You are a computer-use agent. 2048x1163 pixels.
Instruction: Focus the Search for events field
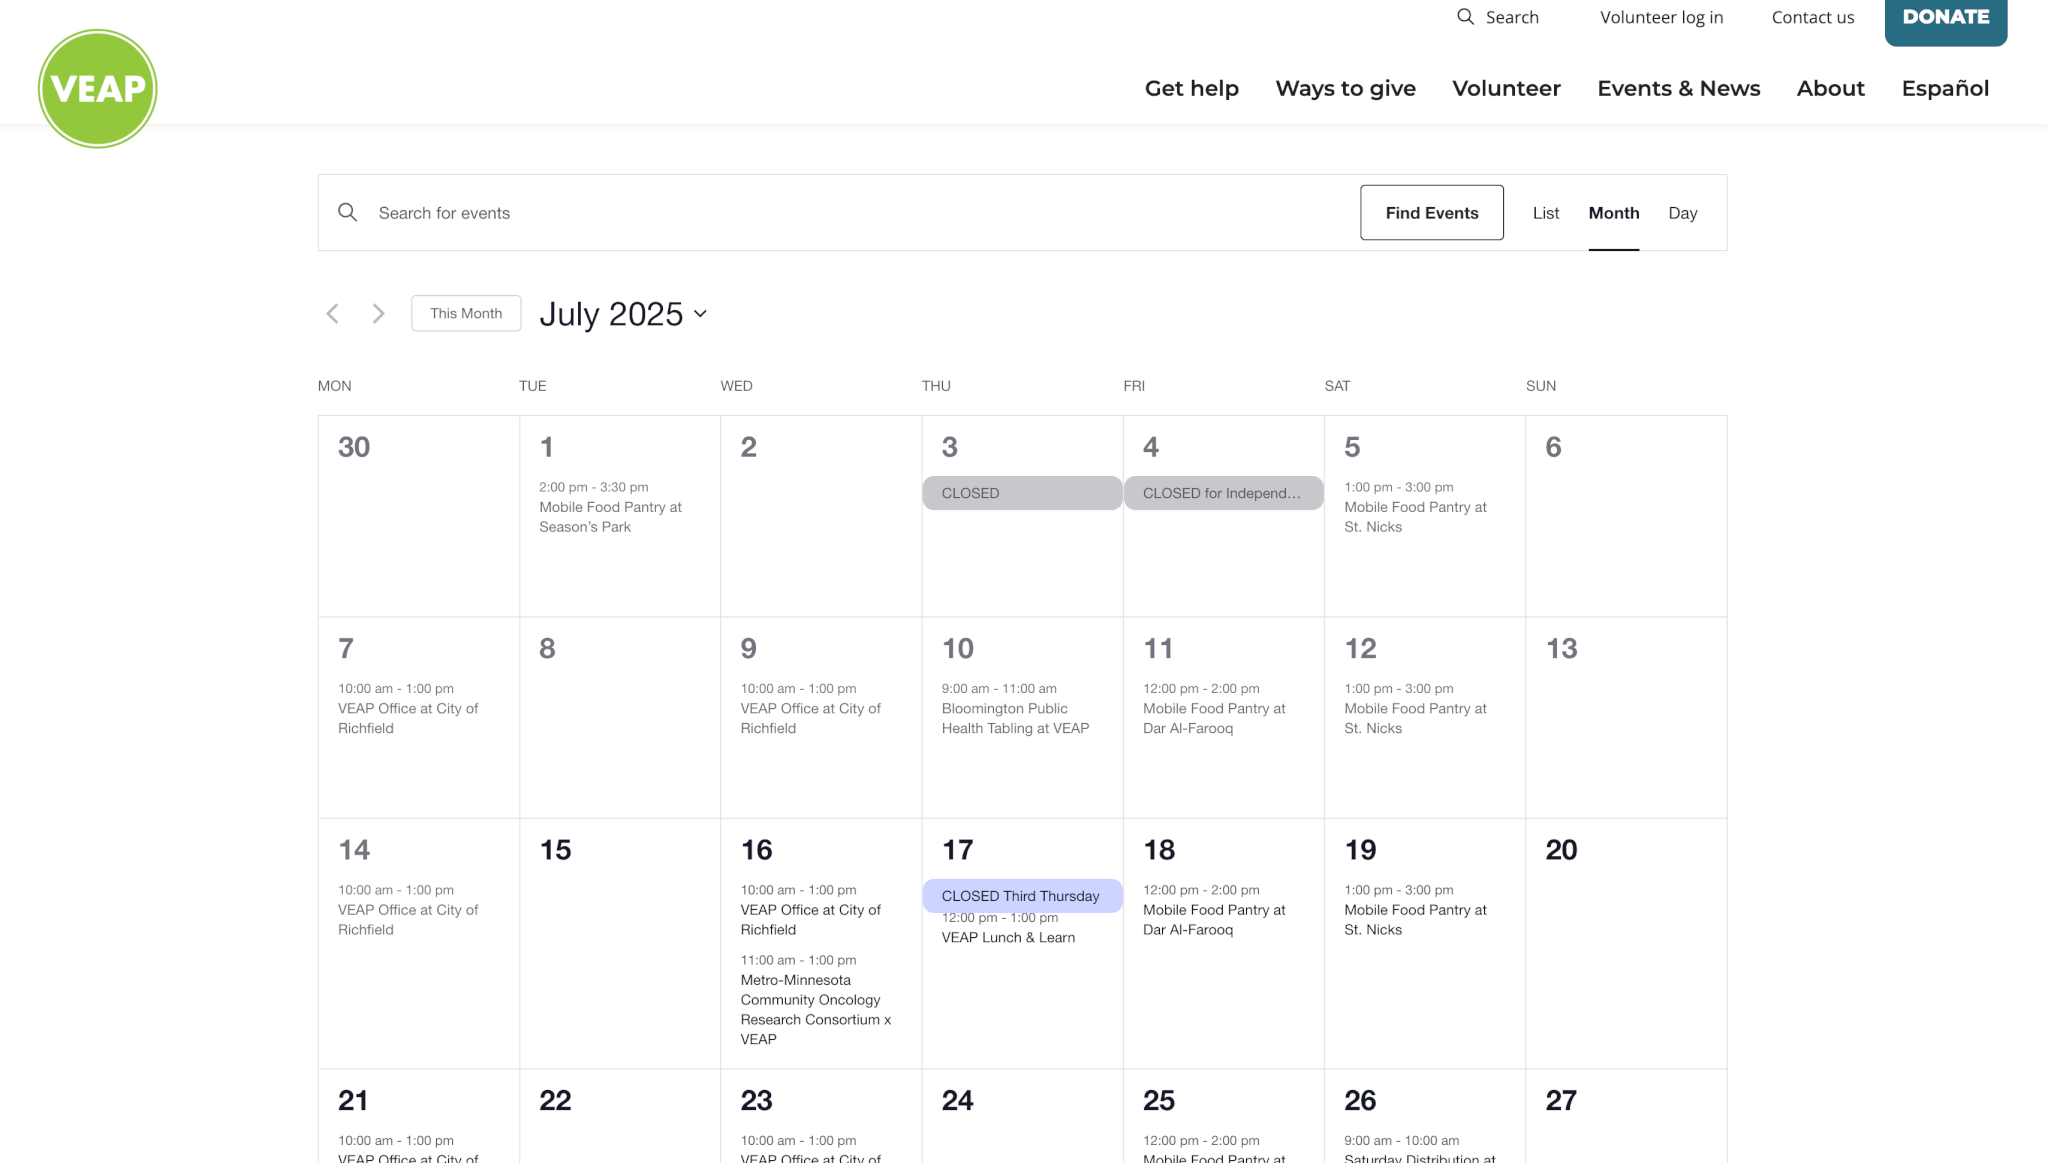tap(860, 213)
